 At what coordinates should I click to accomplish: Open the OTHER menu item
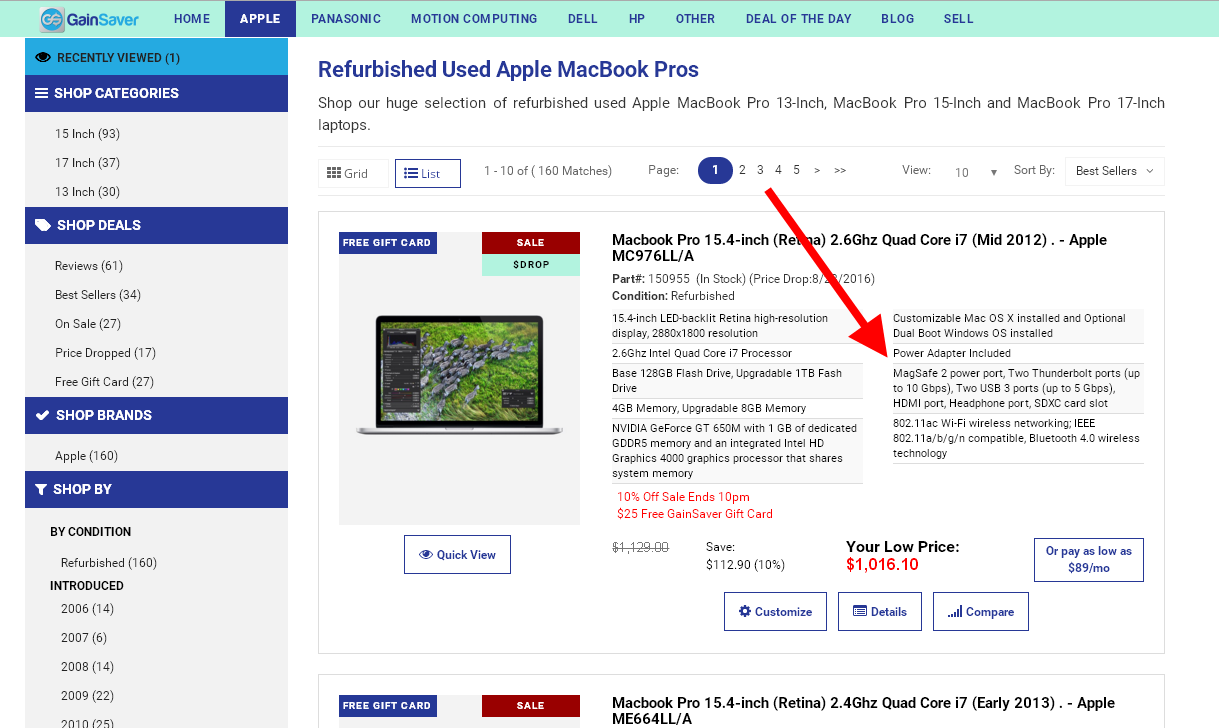[x=695, y=19]
